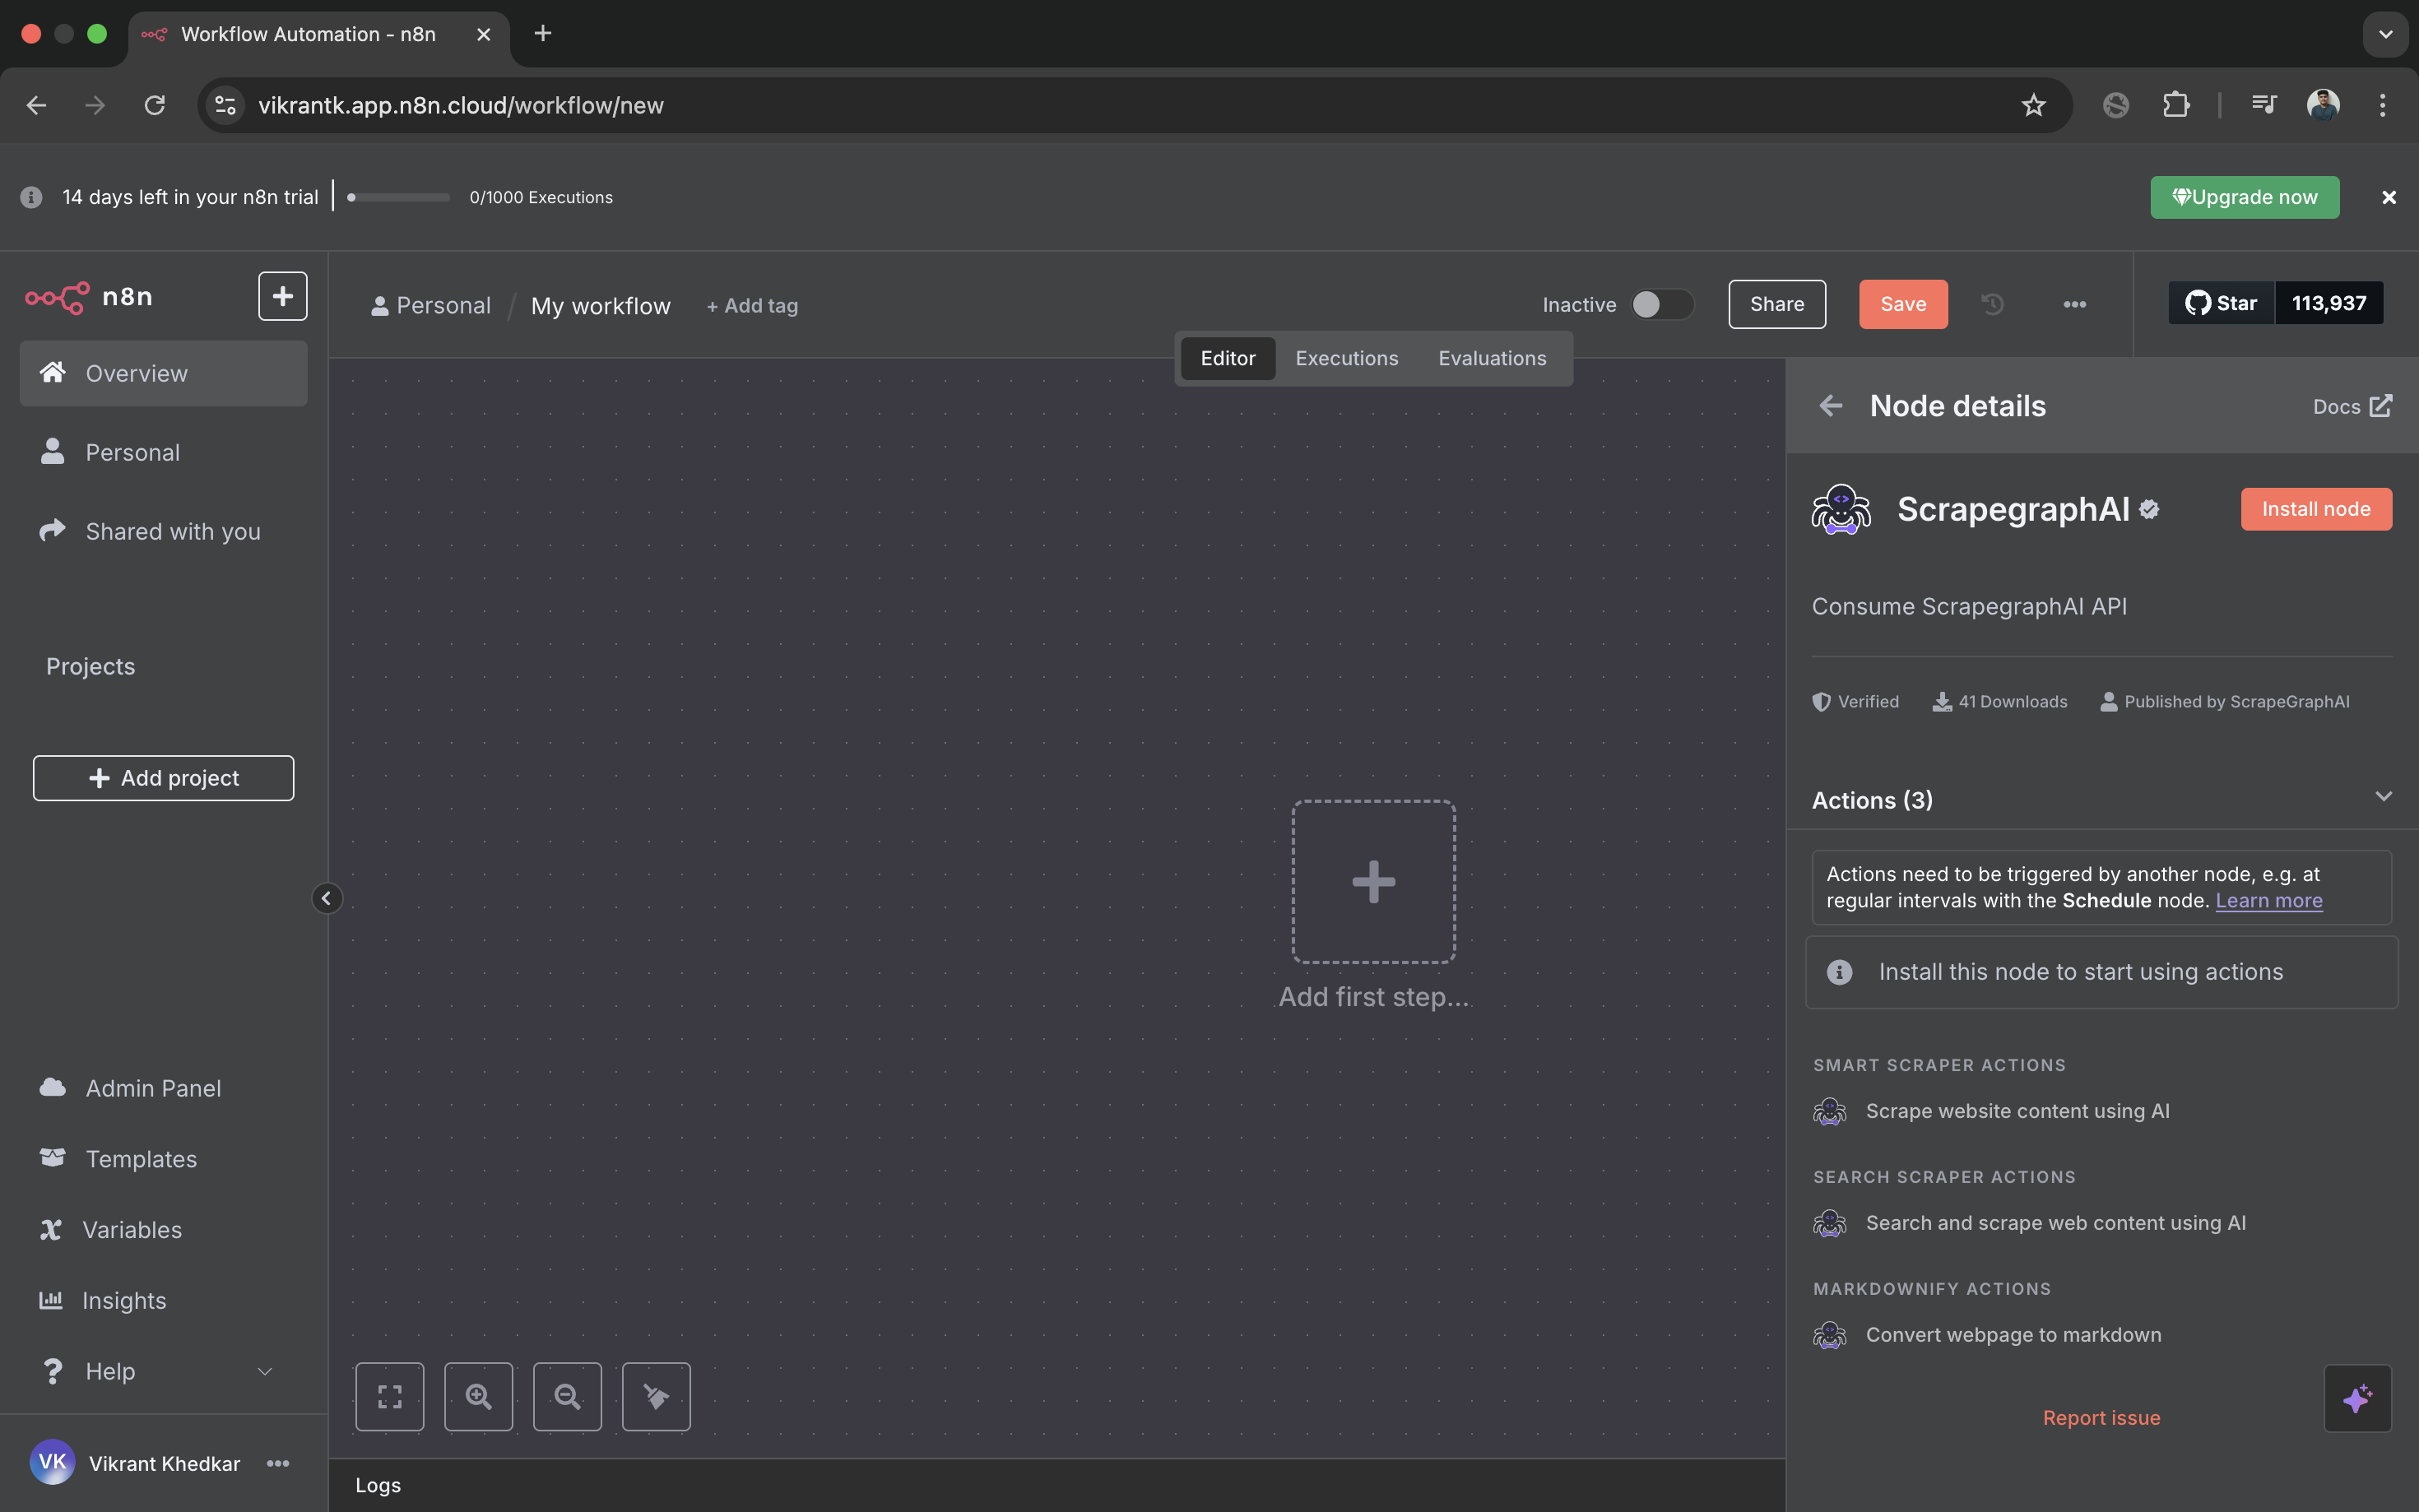Open the Docs external link
Image resolution: width=2419 pixels, height=1512 pixels.
(2352, 406)
